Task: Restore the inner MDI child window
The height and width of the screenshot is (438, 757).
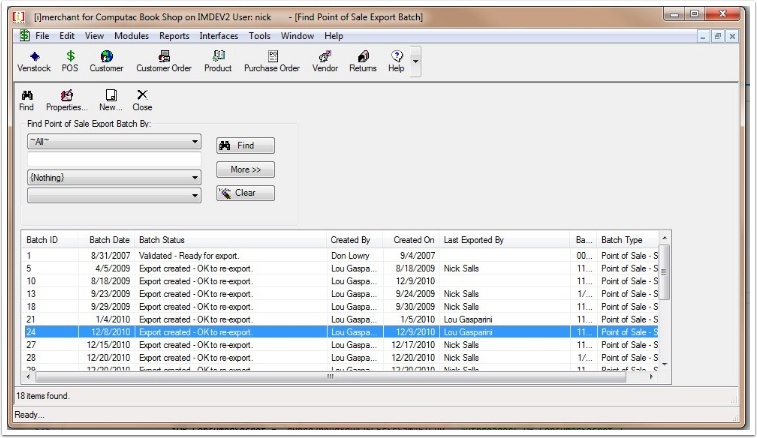Action: tap(717, 36)
